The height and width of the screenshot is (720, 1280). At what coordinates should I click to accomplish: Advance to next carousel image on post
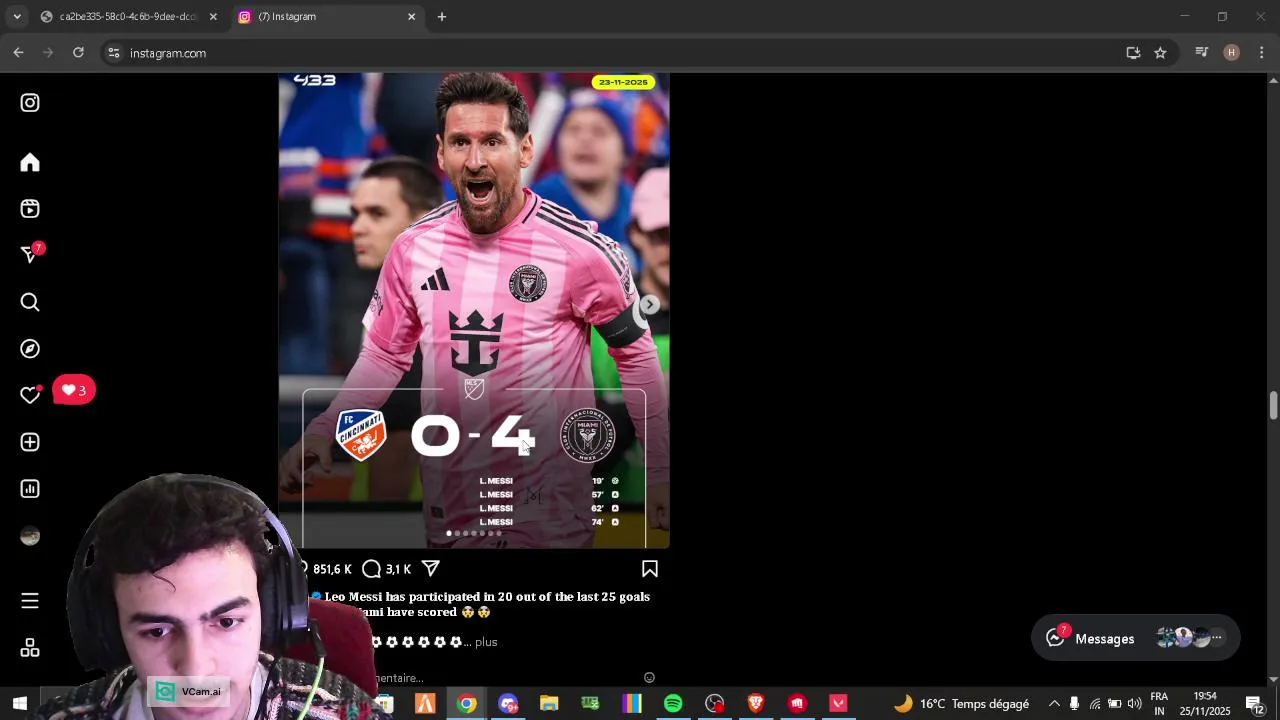click(x=650, y=304)
